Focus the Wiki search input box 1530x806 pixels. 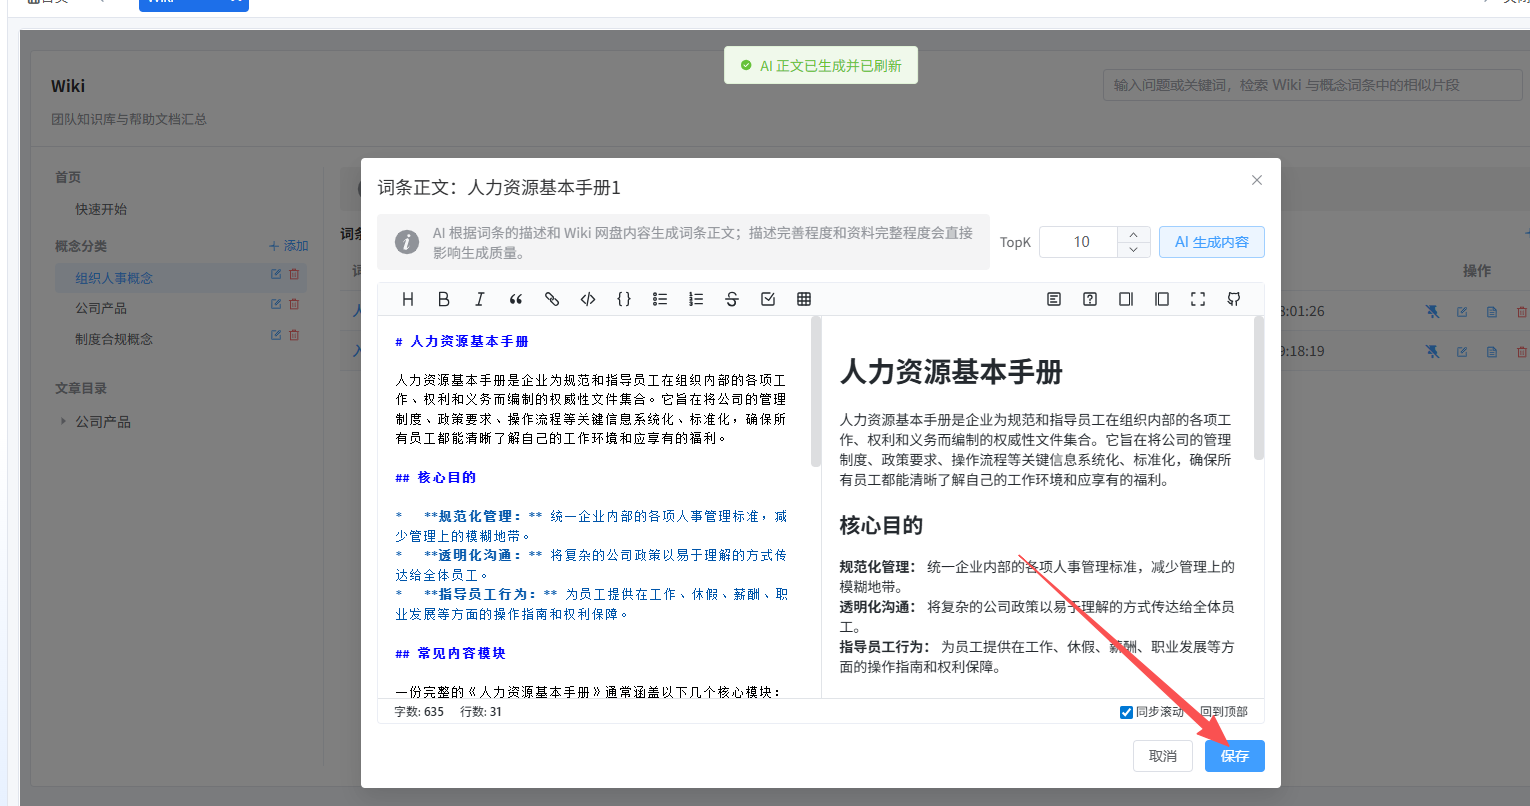click(1312, 85)
